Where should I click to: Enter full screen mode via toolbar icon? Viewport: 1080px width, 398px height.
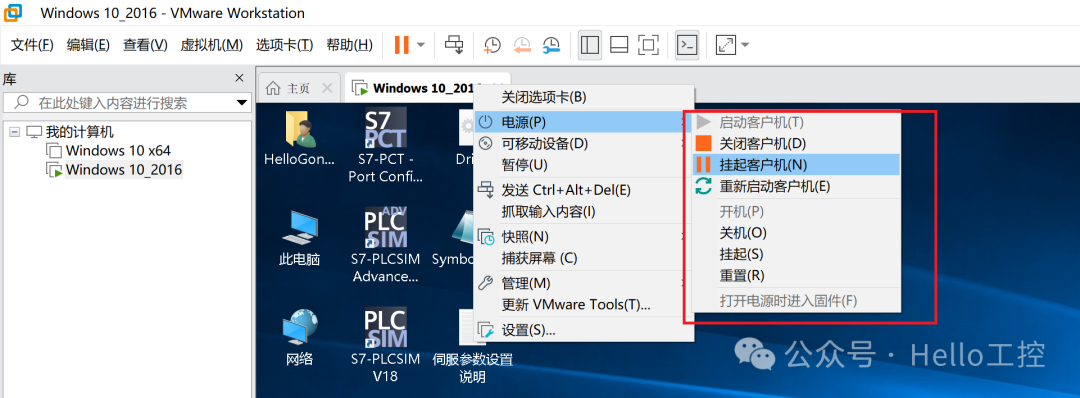648,45
